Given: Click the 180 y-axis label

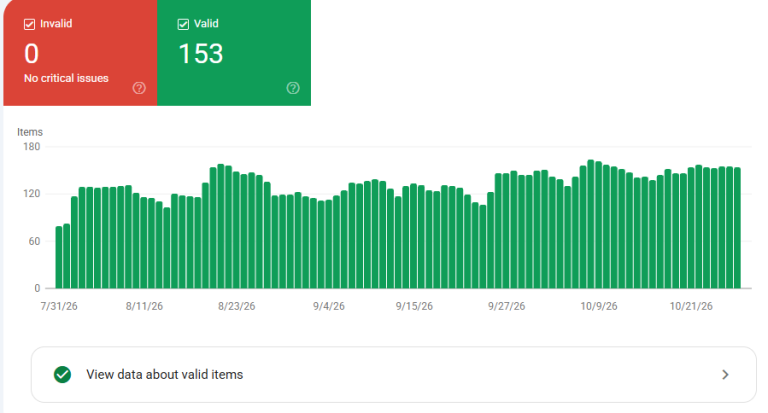Looking at the screenshot, I should 31,146.
